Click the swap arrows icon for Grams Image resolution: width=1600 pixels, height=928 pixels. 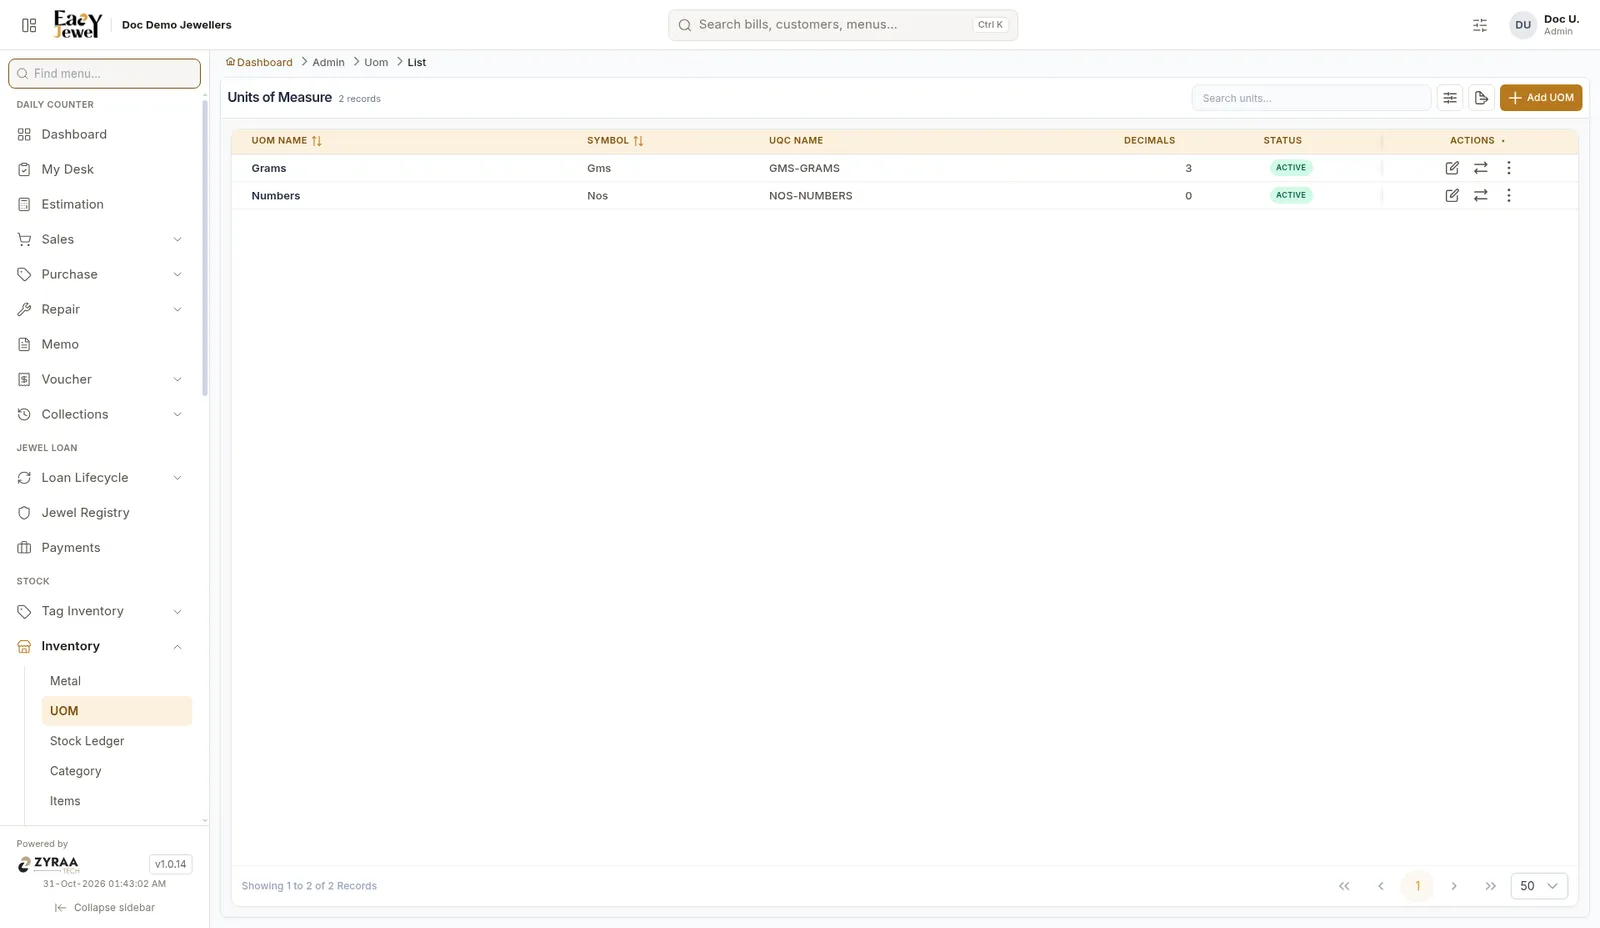pos(1481,168)
